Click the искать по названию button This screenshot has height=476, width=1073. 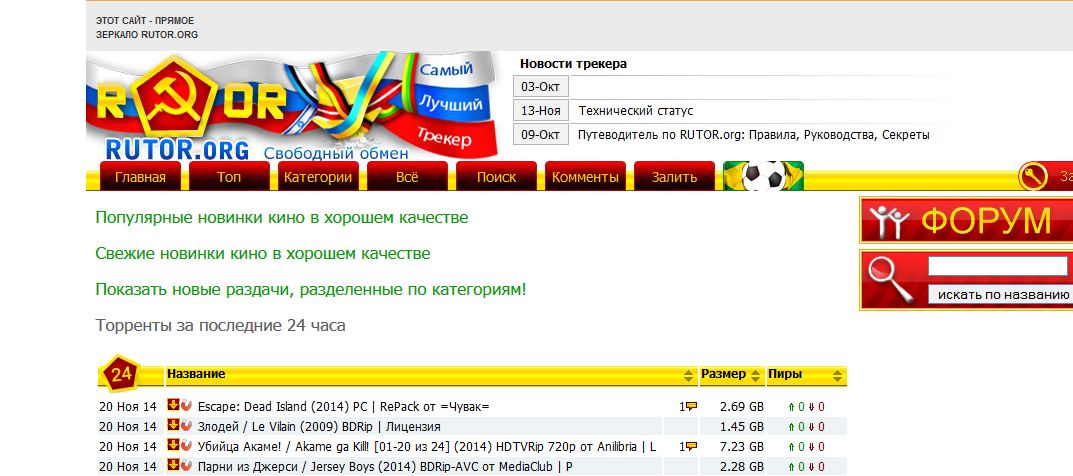pos(1000,295)
